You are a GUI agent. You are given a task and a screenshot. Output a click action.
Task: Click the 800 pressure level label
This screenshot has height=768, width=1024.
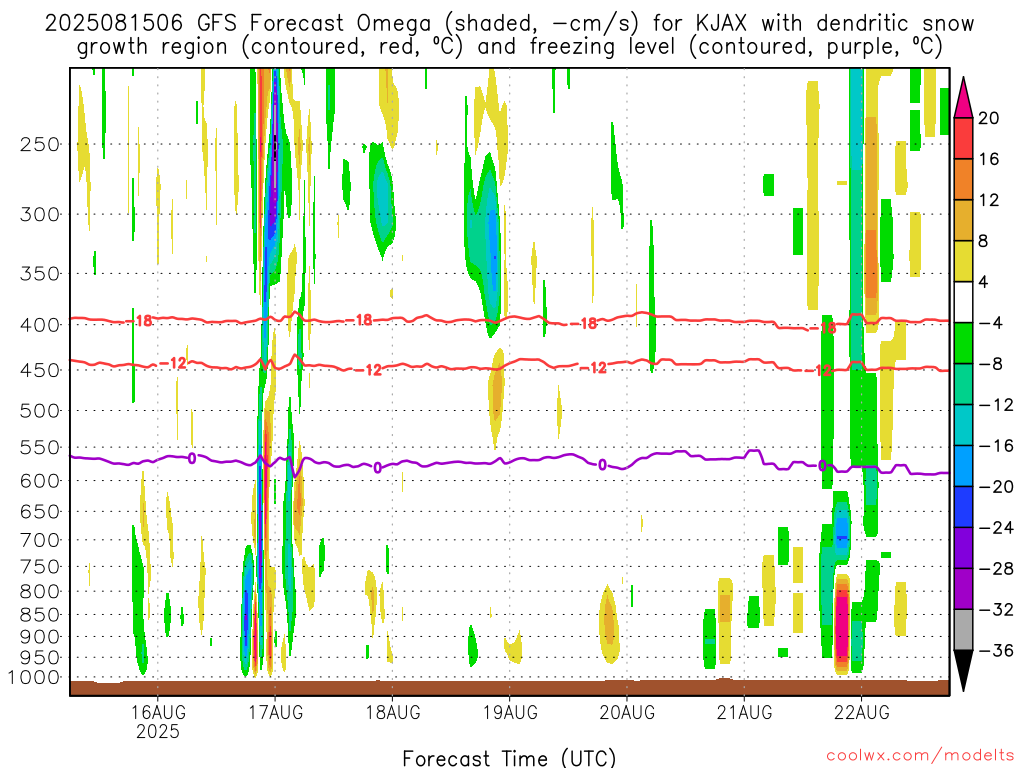tap(40, 592)
